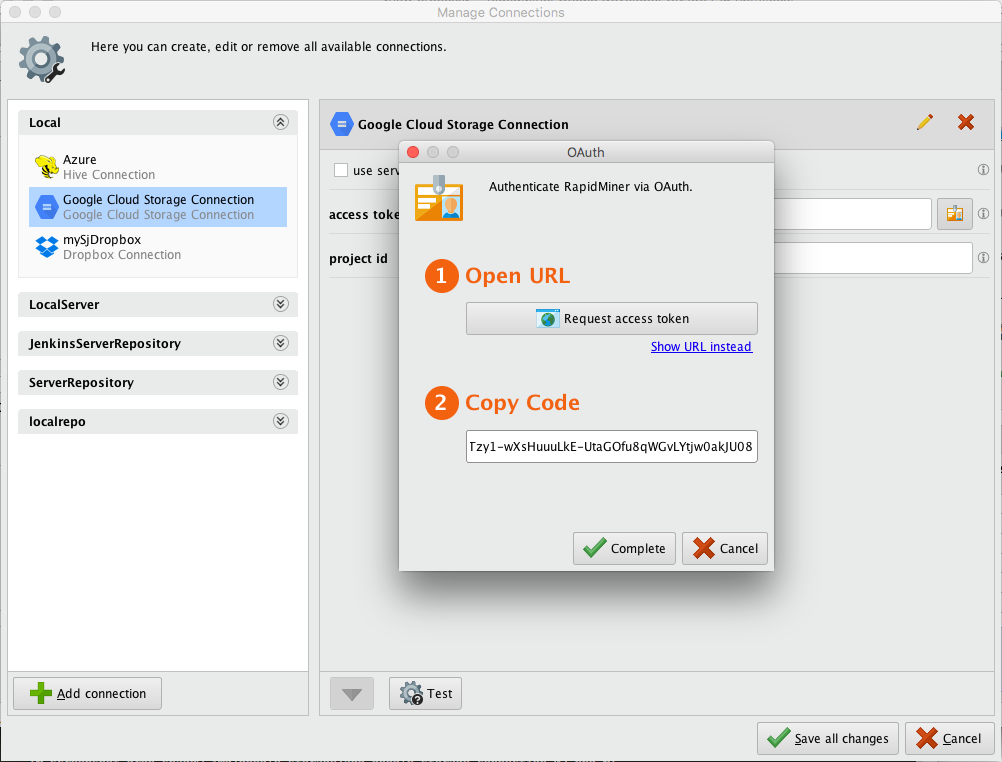Expand the localrepo section
Viewport: 1002px width, 762px height.
[281, 421]
